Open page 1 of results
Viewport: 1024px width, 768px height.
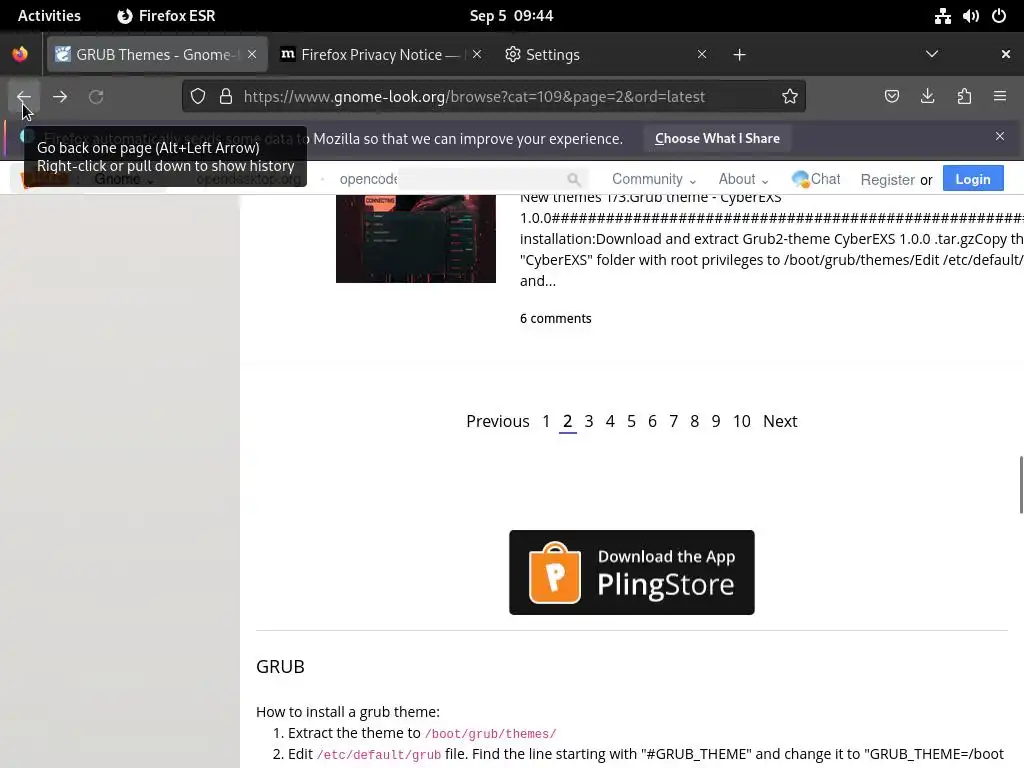point(546,421)
